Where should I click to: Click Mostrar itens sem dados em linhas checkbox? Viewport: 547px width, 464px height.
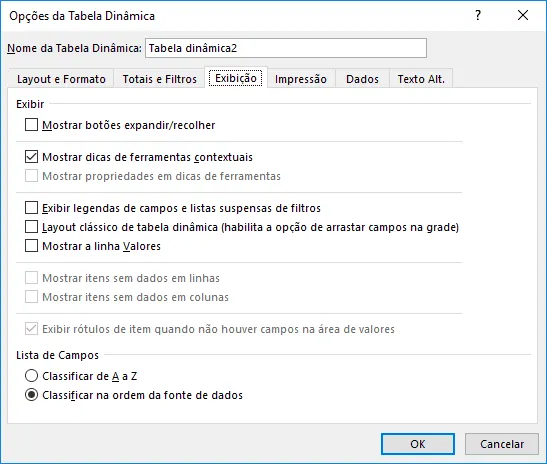tap(31, 278)
